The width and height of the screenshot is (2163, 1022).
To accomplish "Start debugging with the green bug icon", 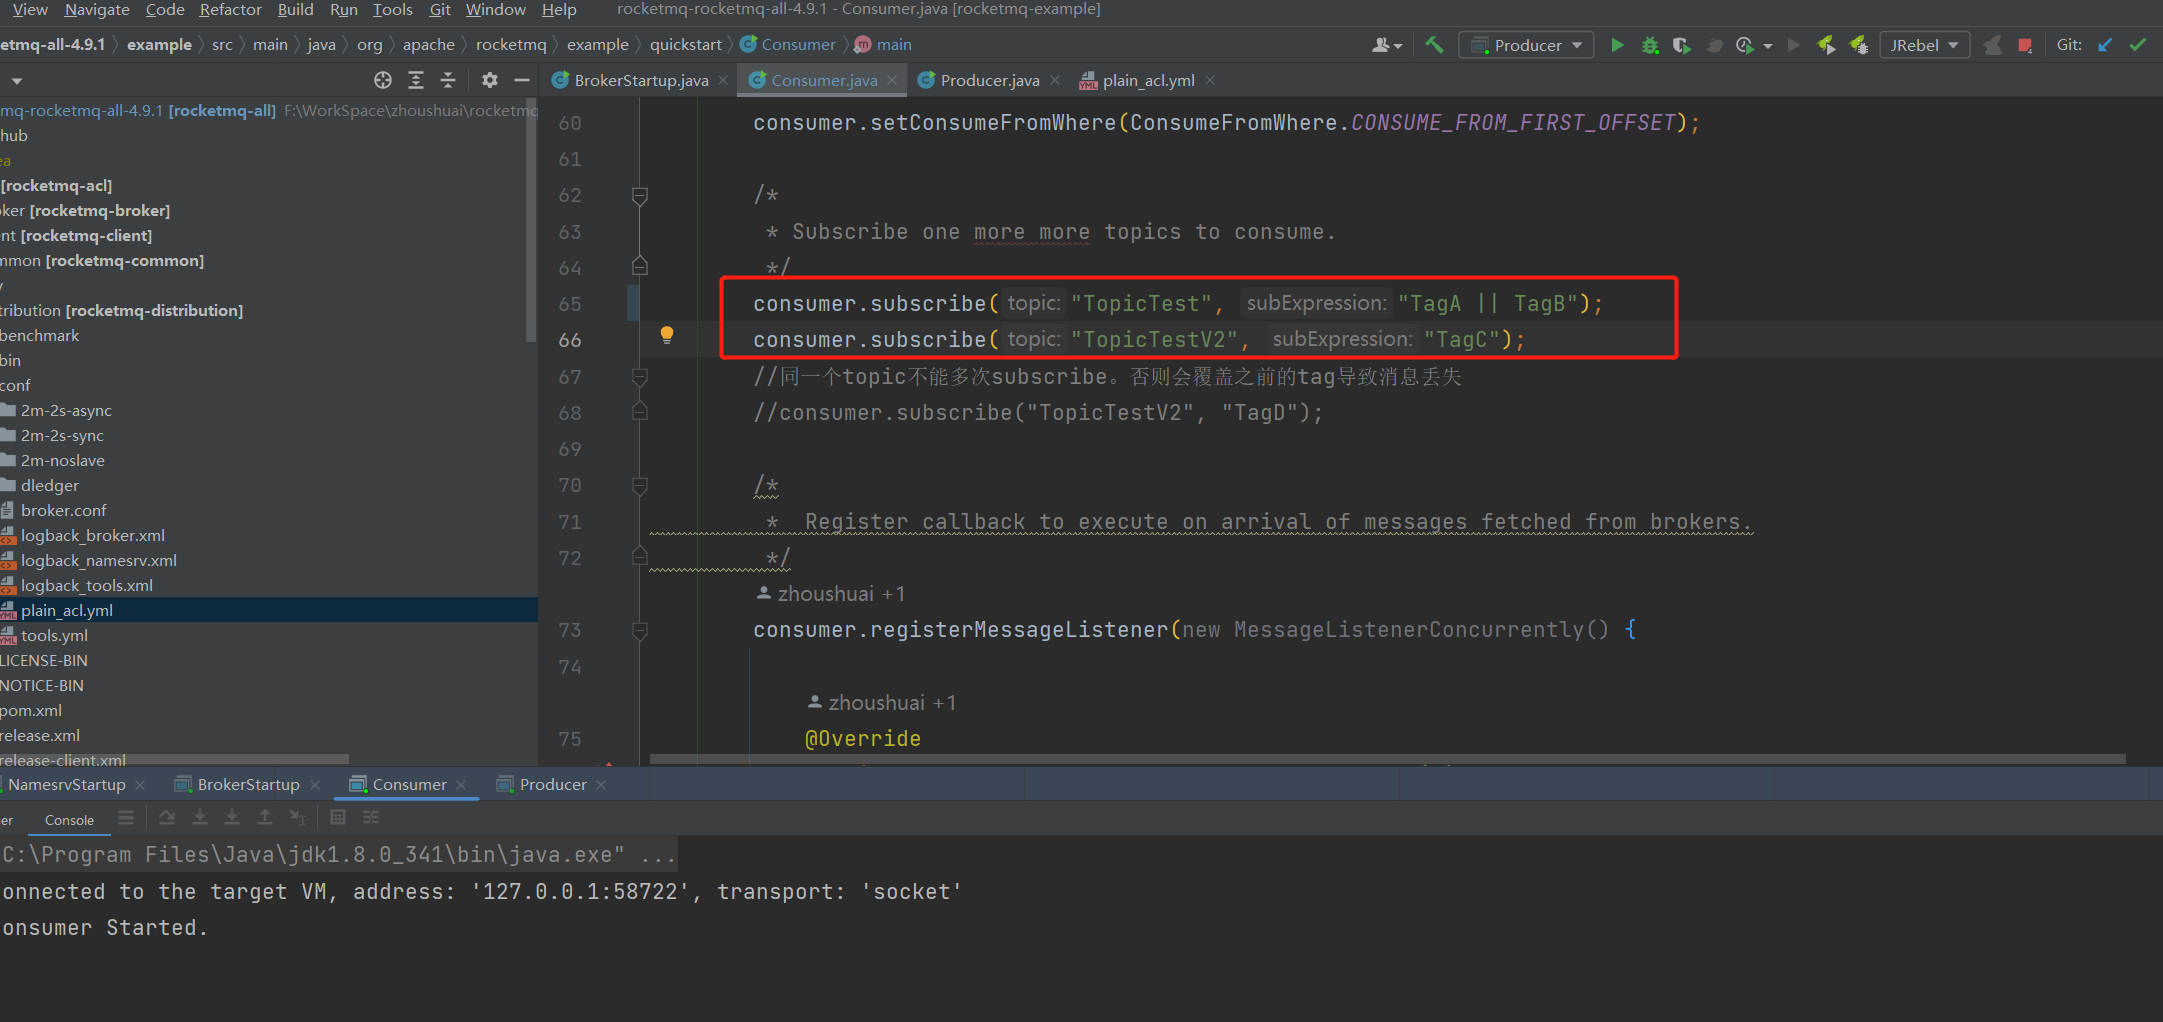I will pyautogui.click(x=1650, y=45).
